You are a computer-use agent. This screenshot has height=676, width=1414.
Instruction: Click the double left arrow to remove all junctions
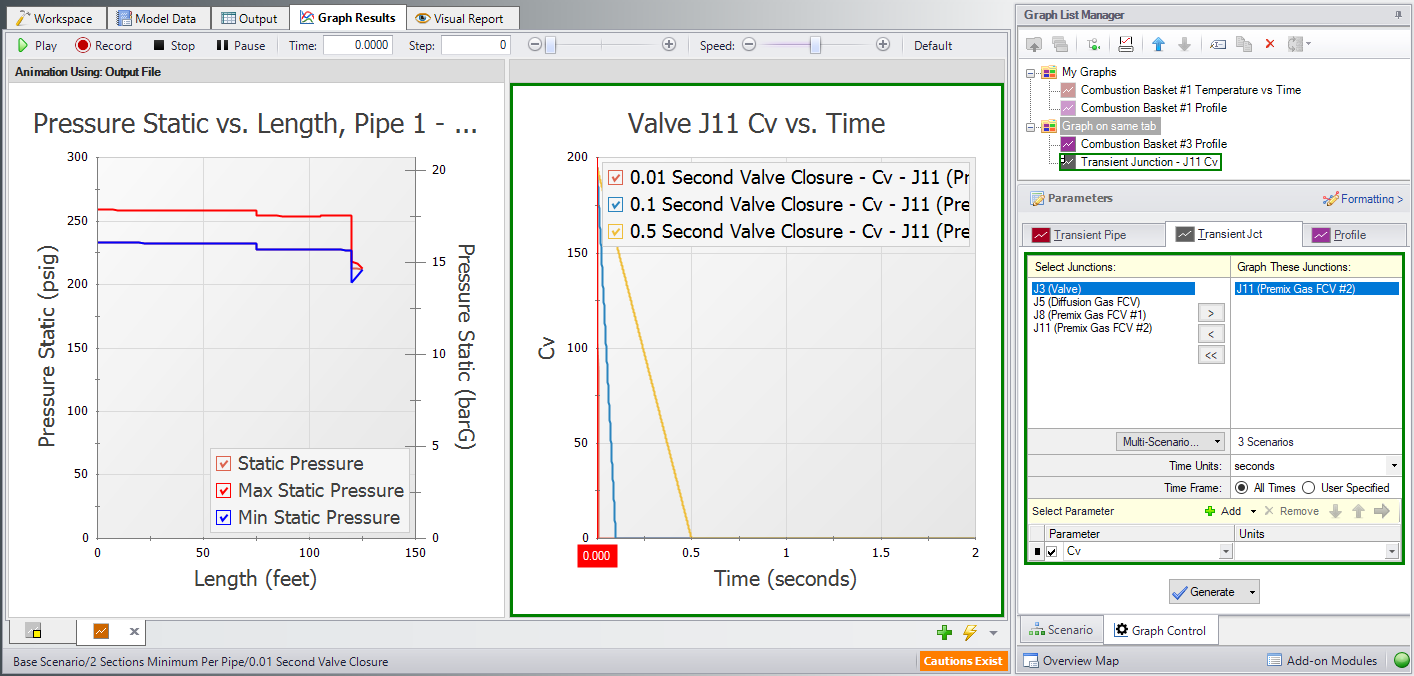(1210, 355)
